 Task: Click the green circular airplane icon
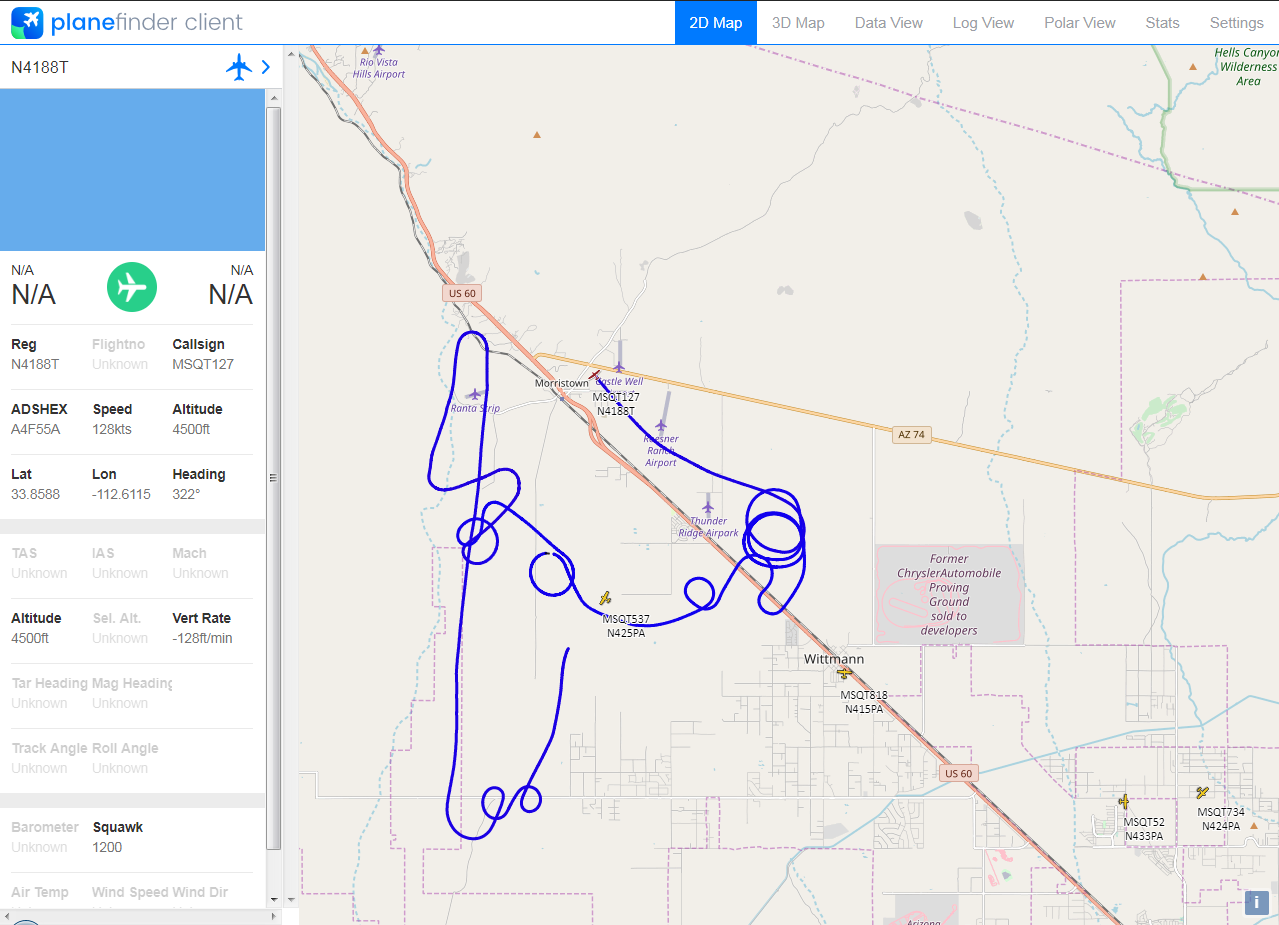pos(132,287)
